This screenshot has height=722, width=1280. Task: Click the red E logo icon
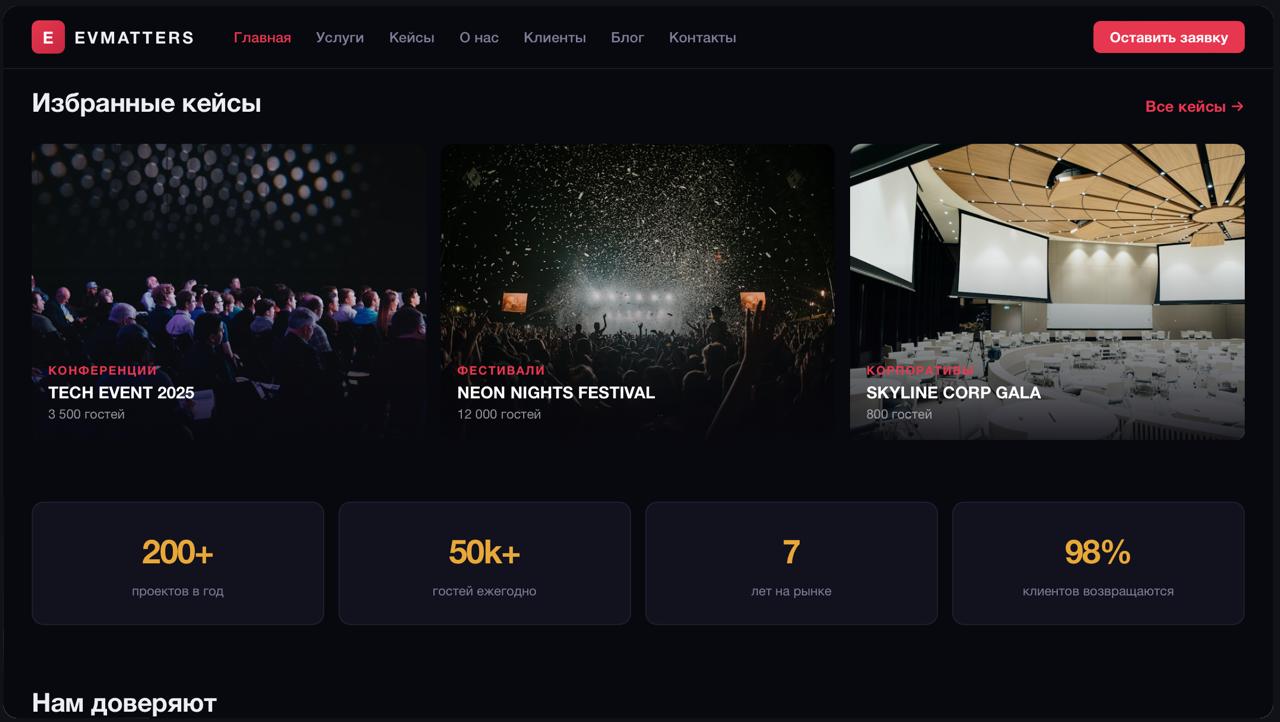click(48, 37)
